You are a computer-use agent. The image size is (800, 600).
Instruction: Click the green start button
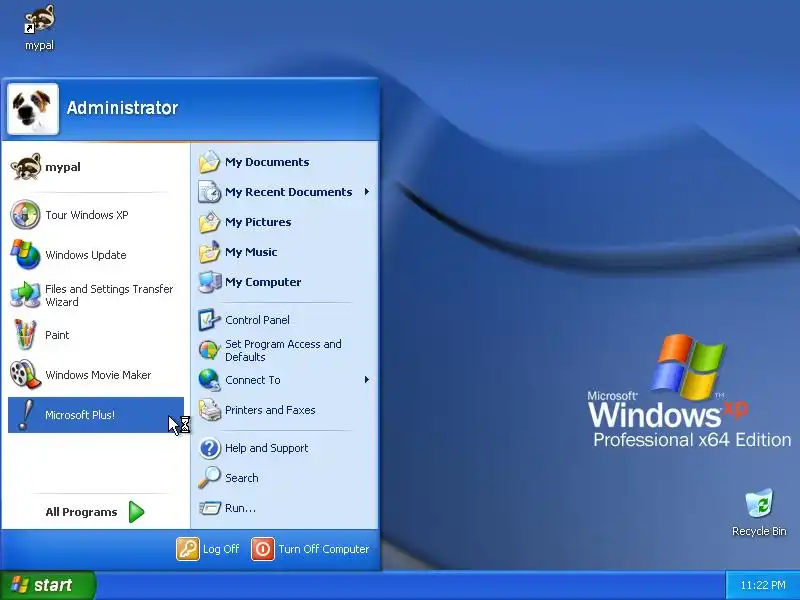tap(48, 585)
